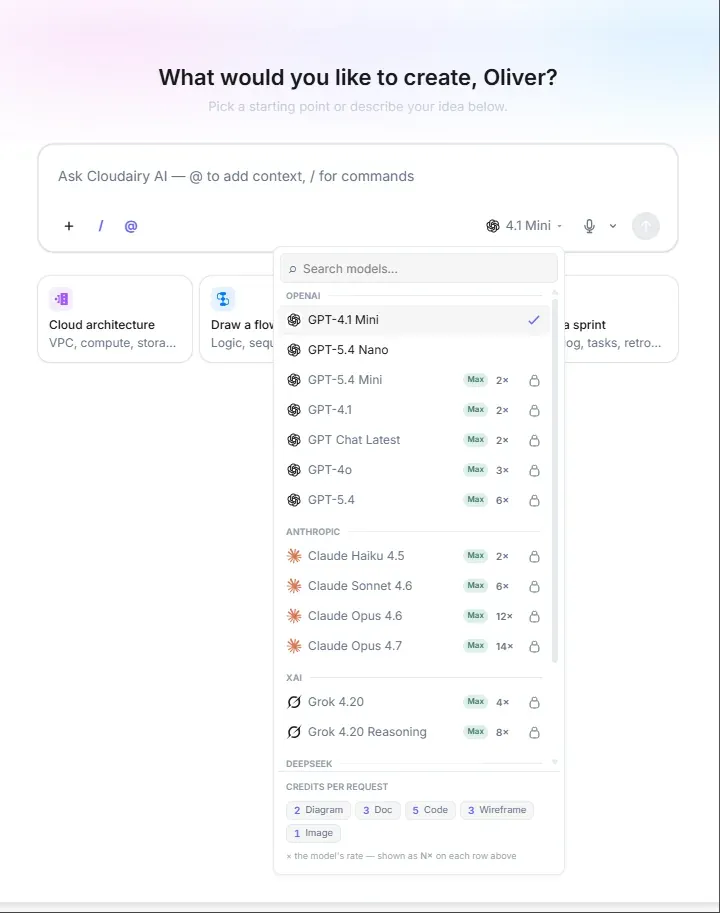The width and height of the screenshot is (720, 913).
Task: Open the Cloud architecture starter card
Action: 115,319
